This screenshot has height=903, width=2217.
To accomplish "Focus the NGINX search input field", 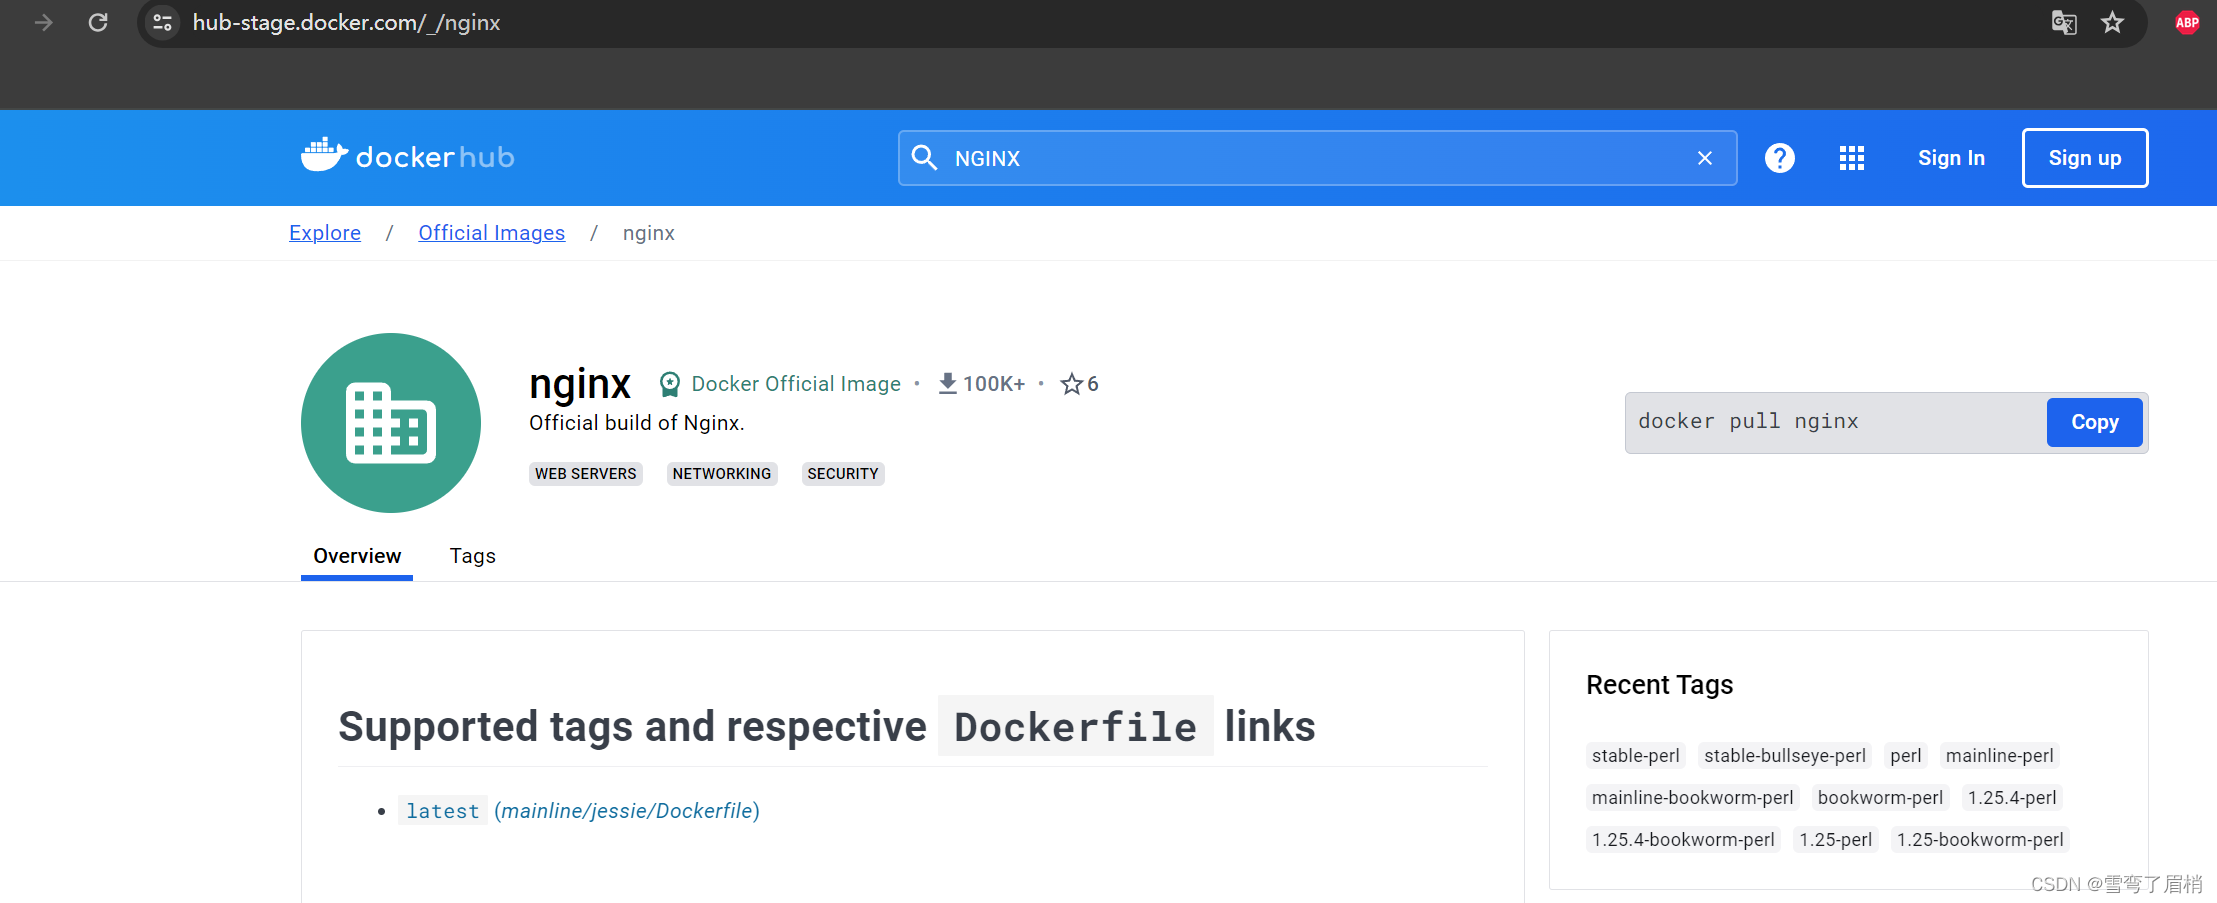I will pos(1318,158).
